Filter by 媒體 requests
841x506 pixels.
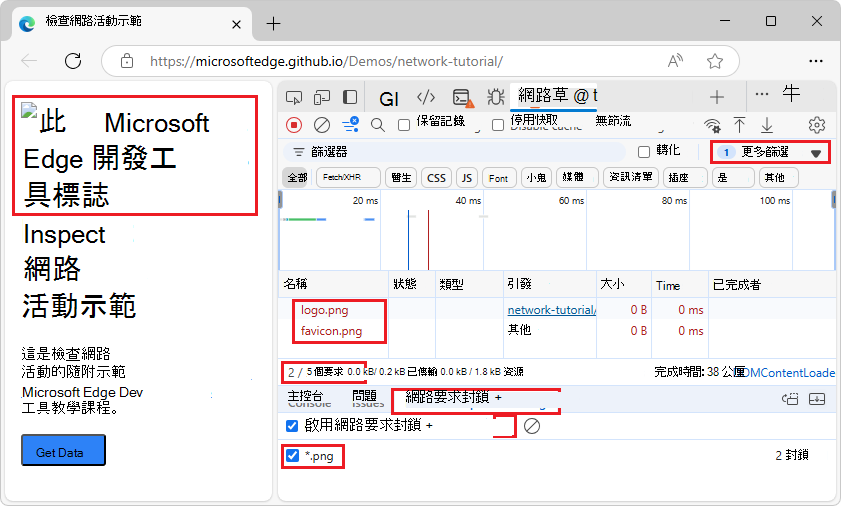coord(577,178)
